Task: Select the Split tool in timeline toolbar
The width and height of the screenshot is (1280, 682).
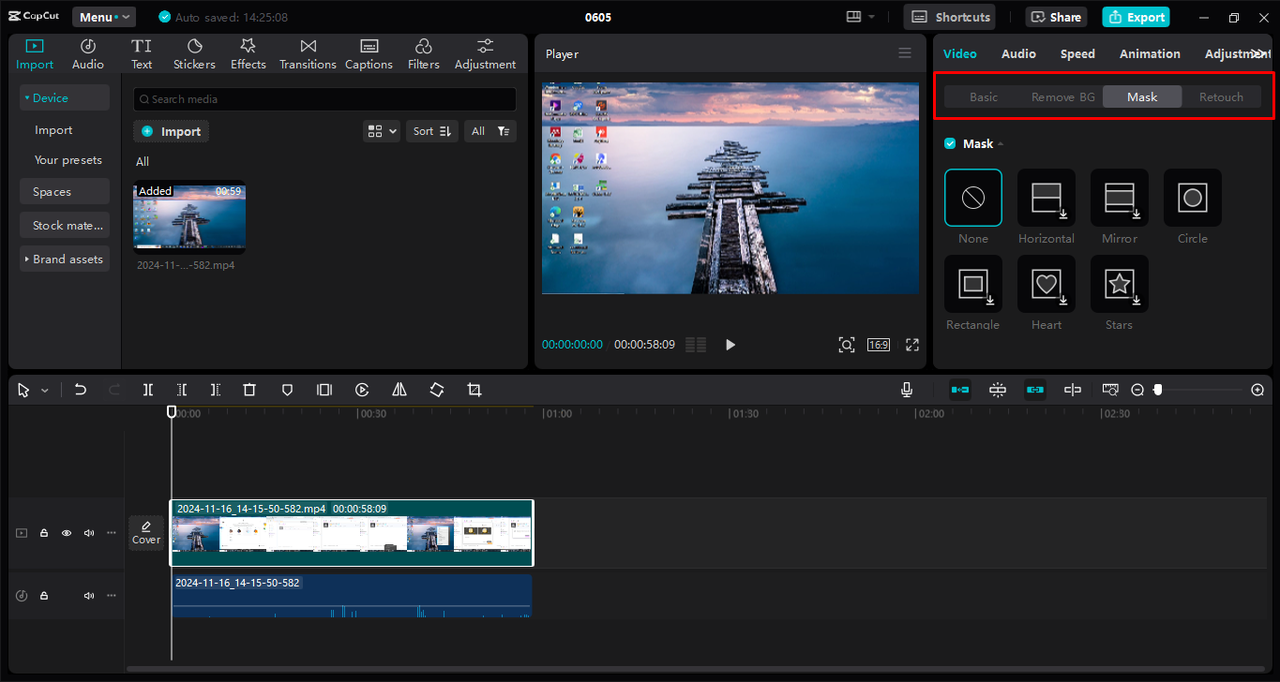Action: tap(148, 390)
